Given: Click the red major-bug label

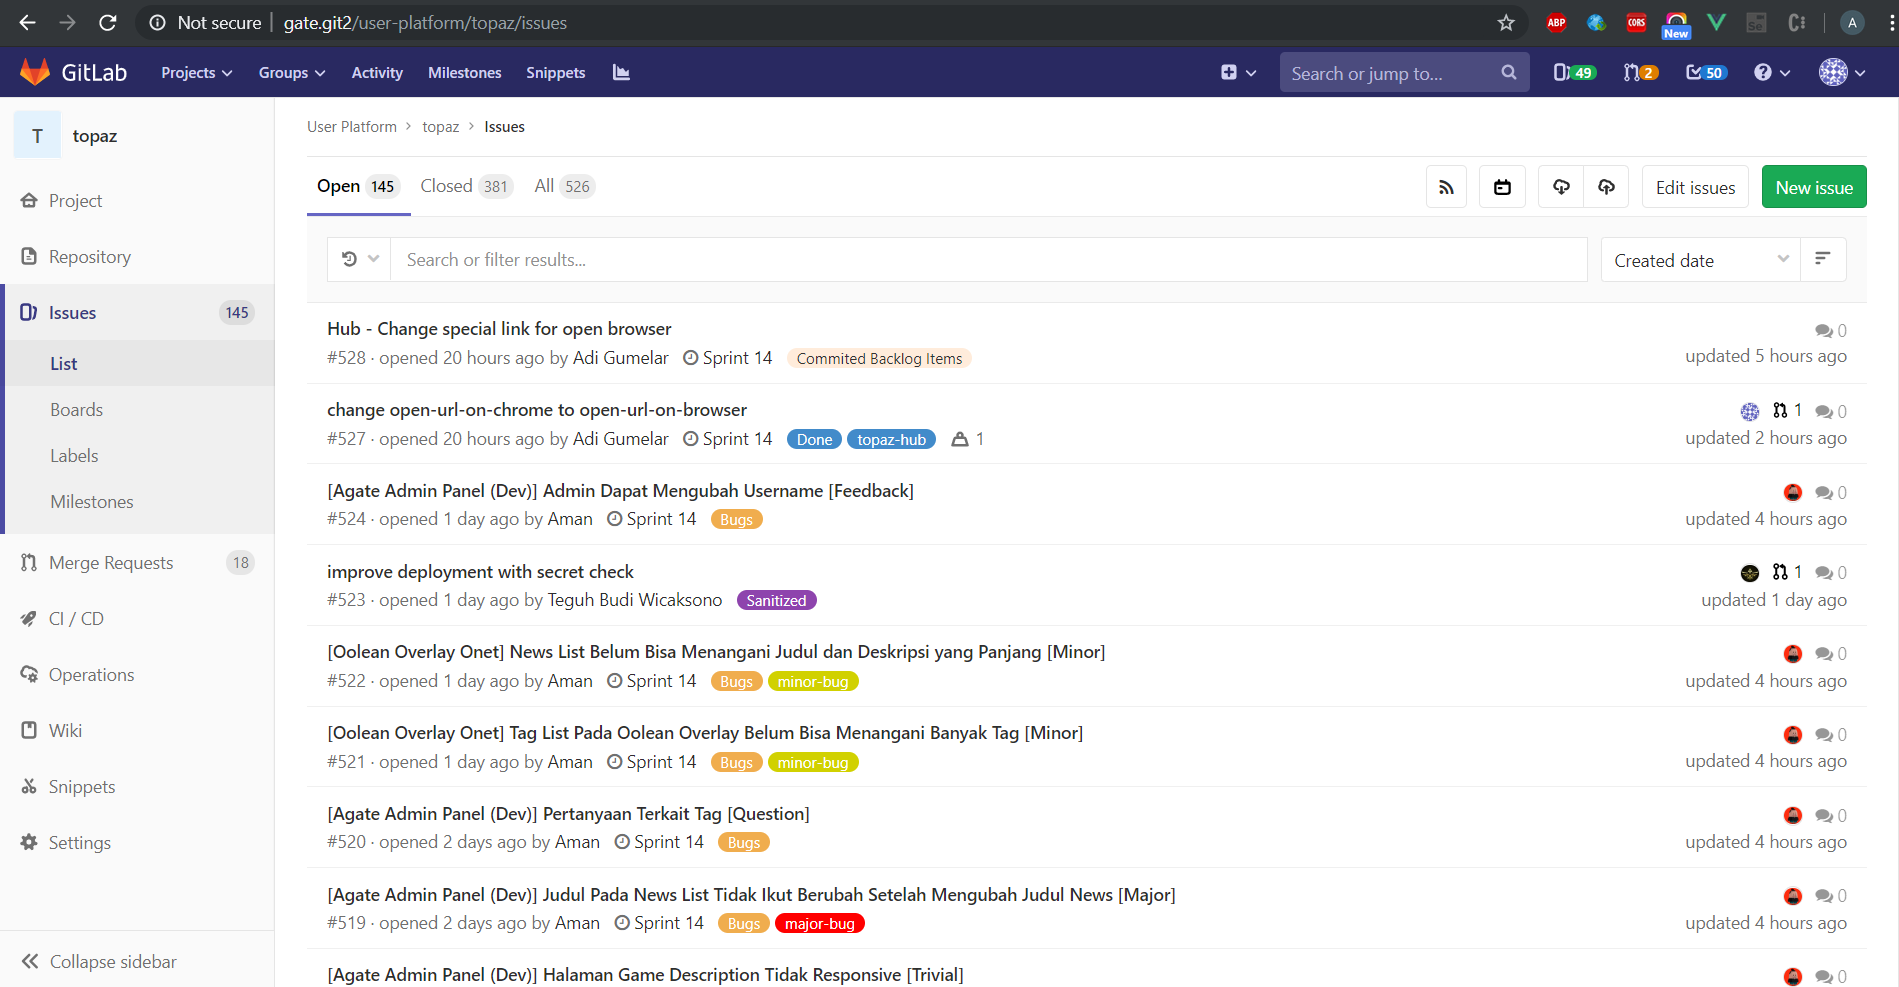Looking at the screenshot, I should point(819,924).
